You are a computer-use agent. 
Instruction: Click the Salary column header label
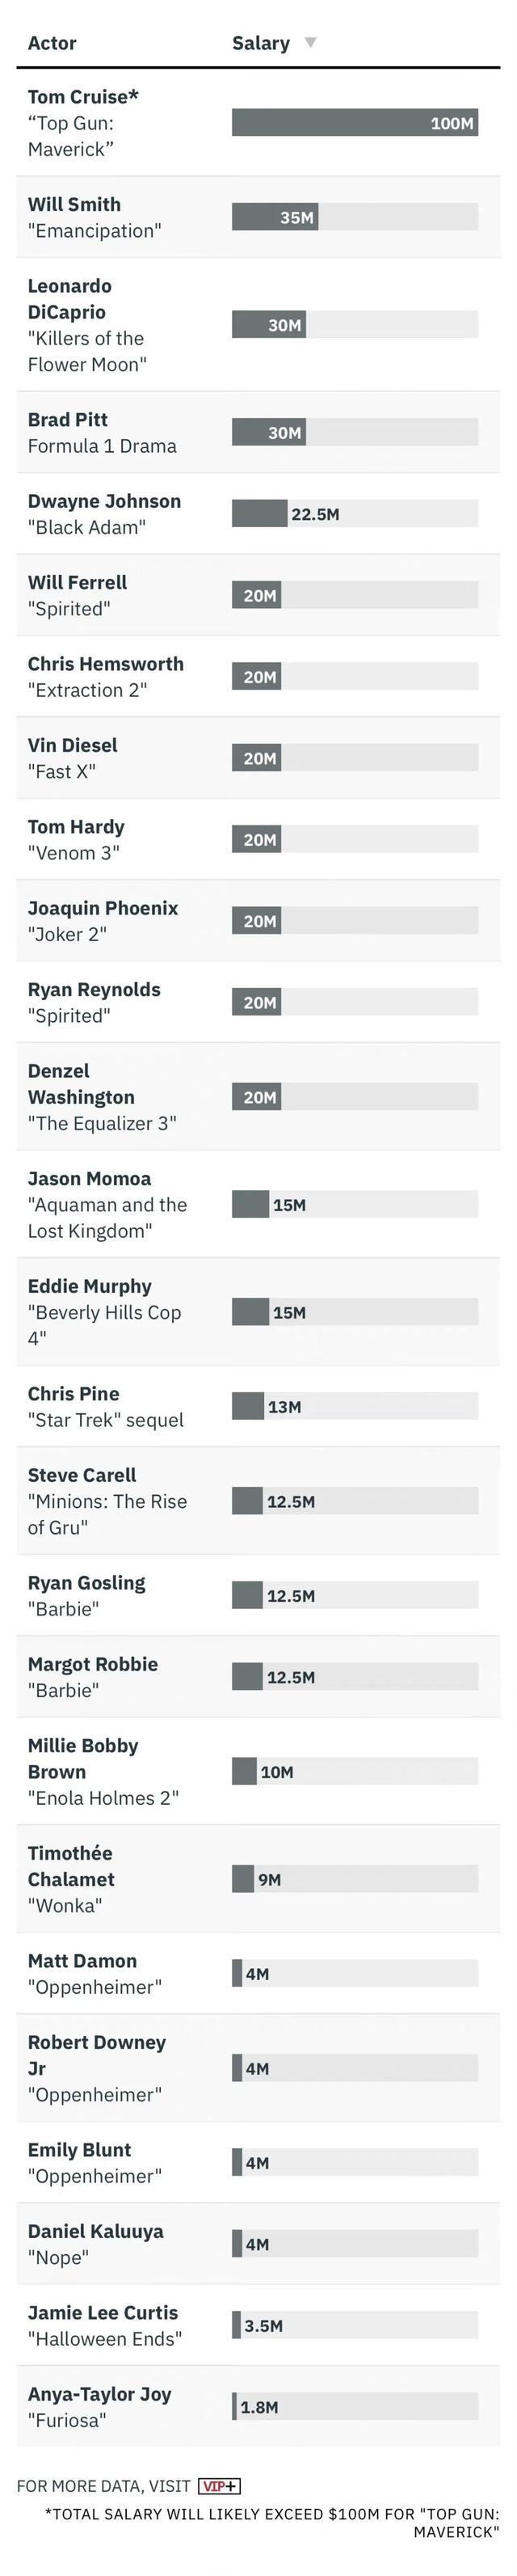tap(260, 43)
